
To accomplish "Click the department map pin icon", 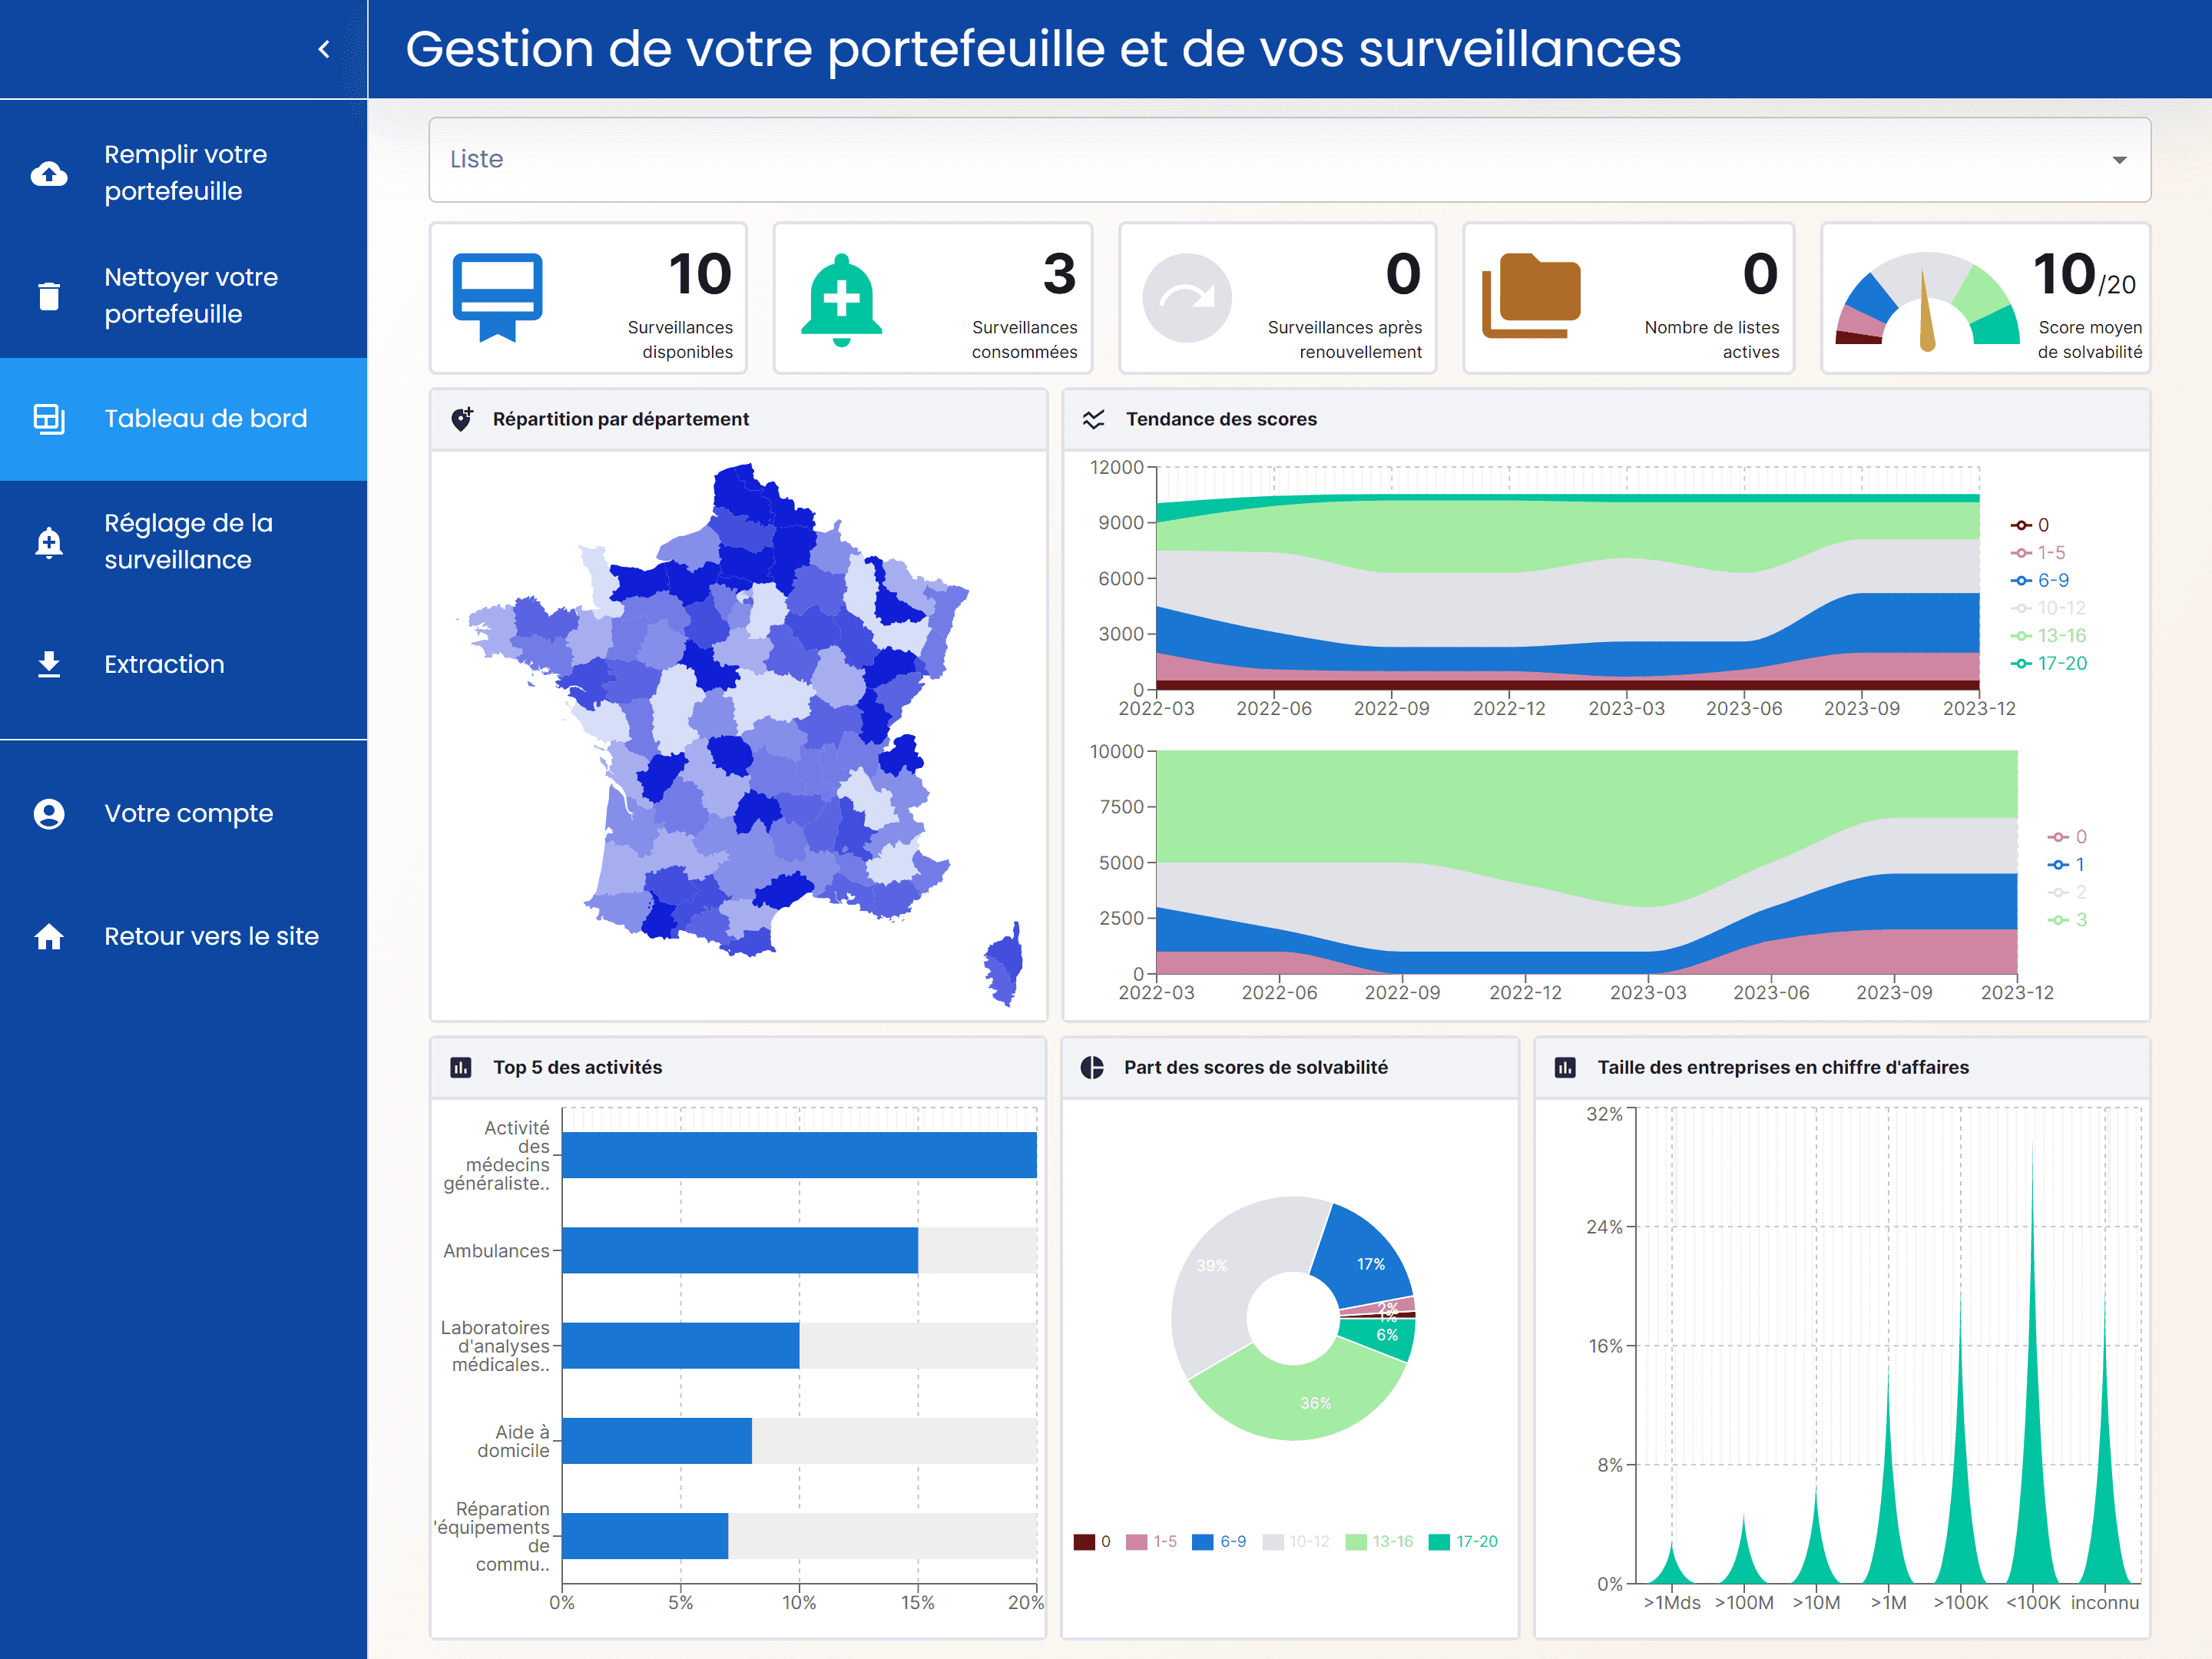I will coord(462,419).
